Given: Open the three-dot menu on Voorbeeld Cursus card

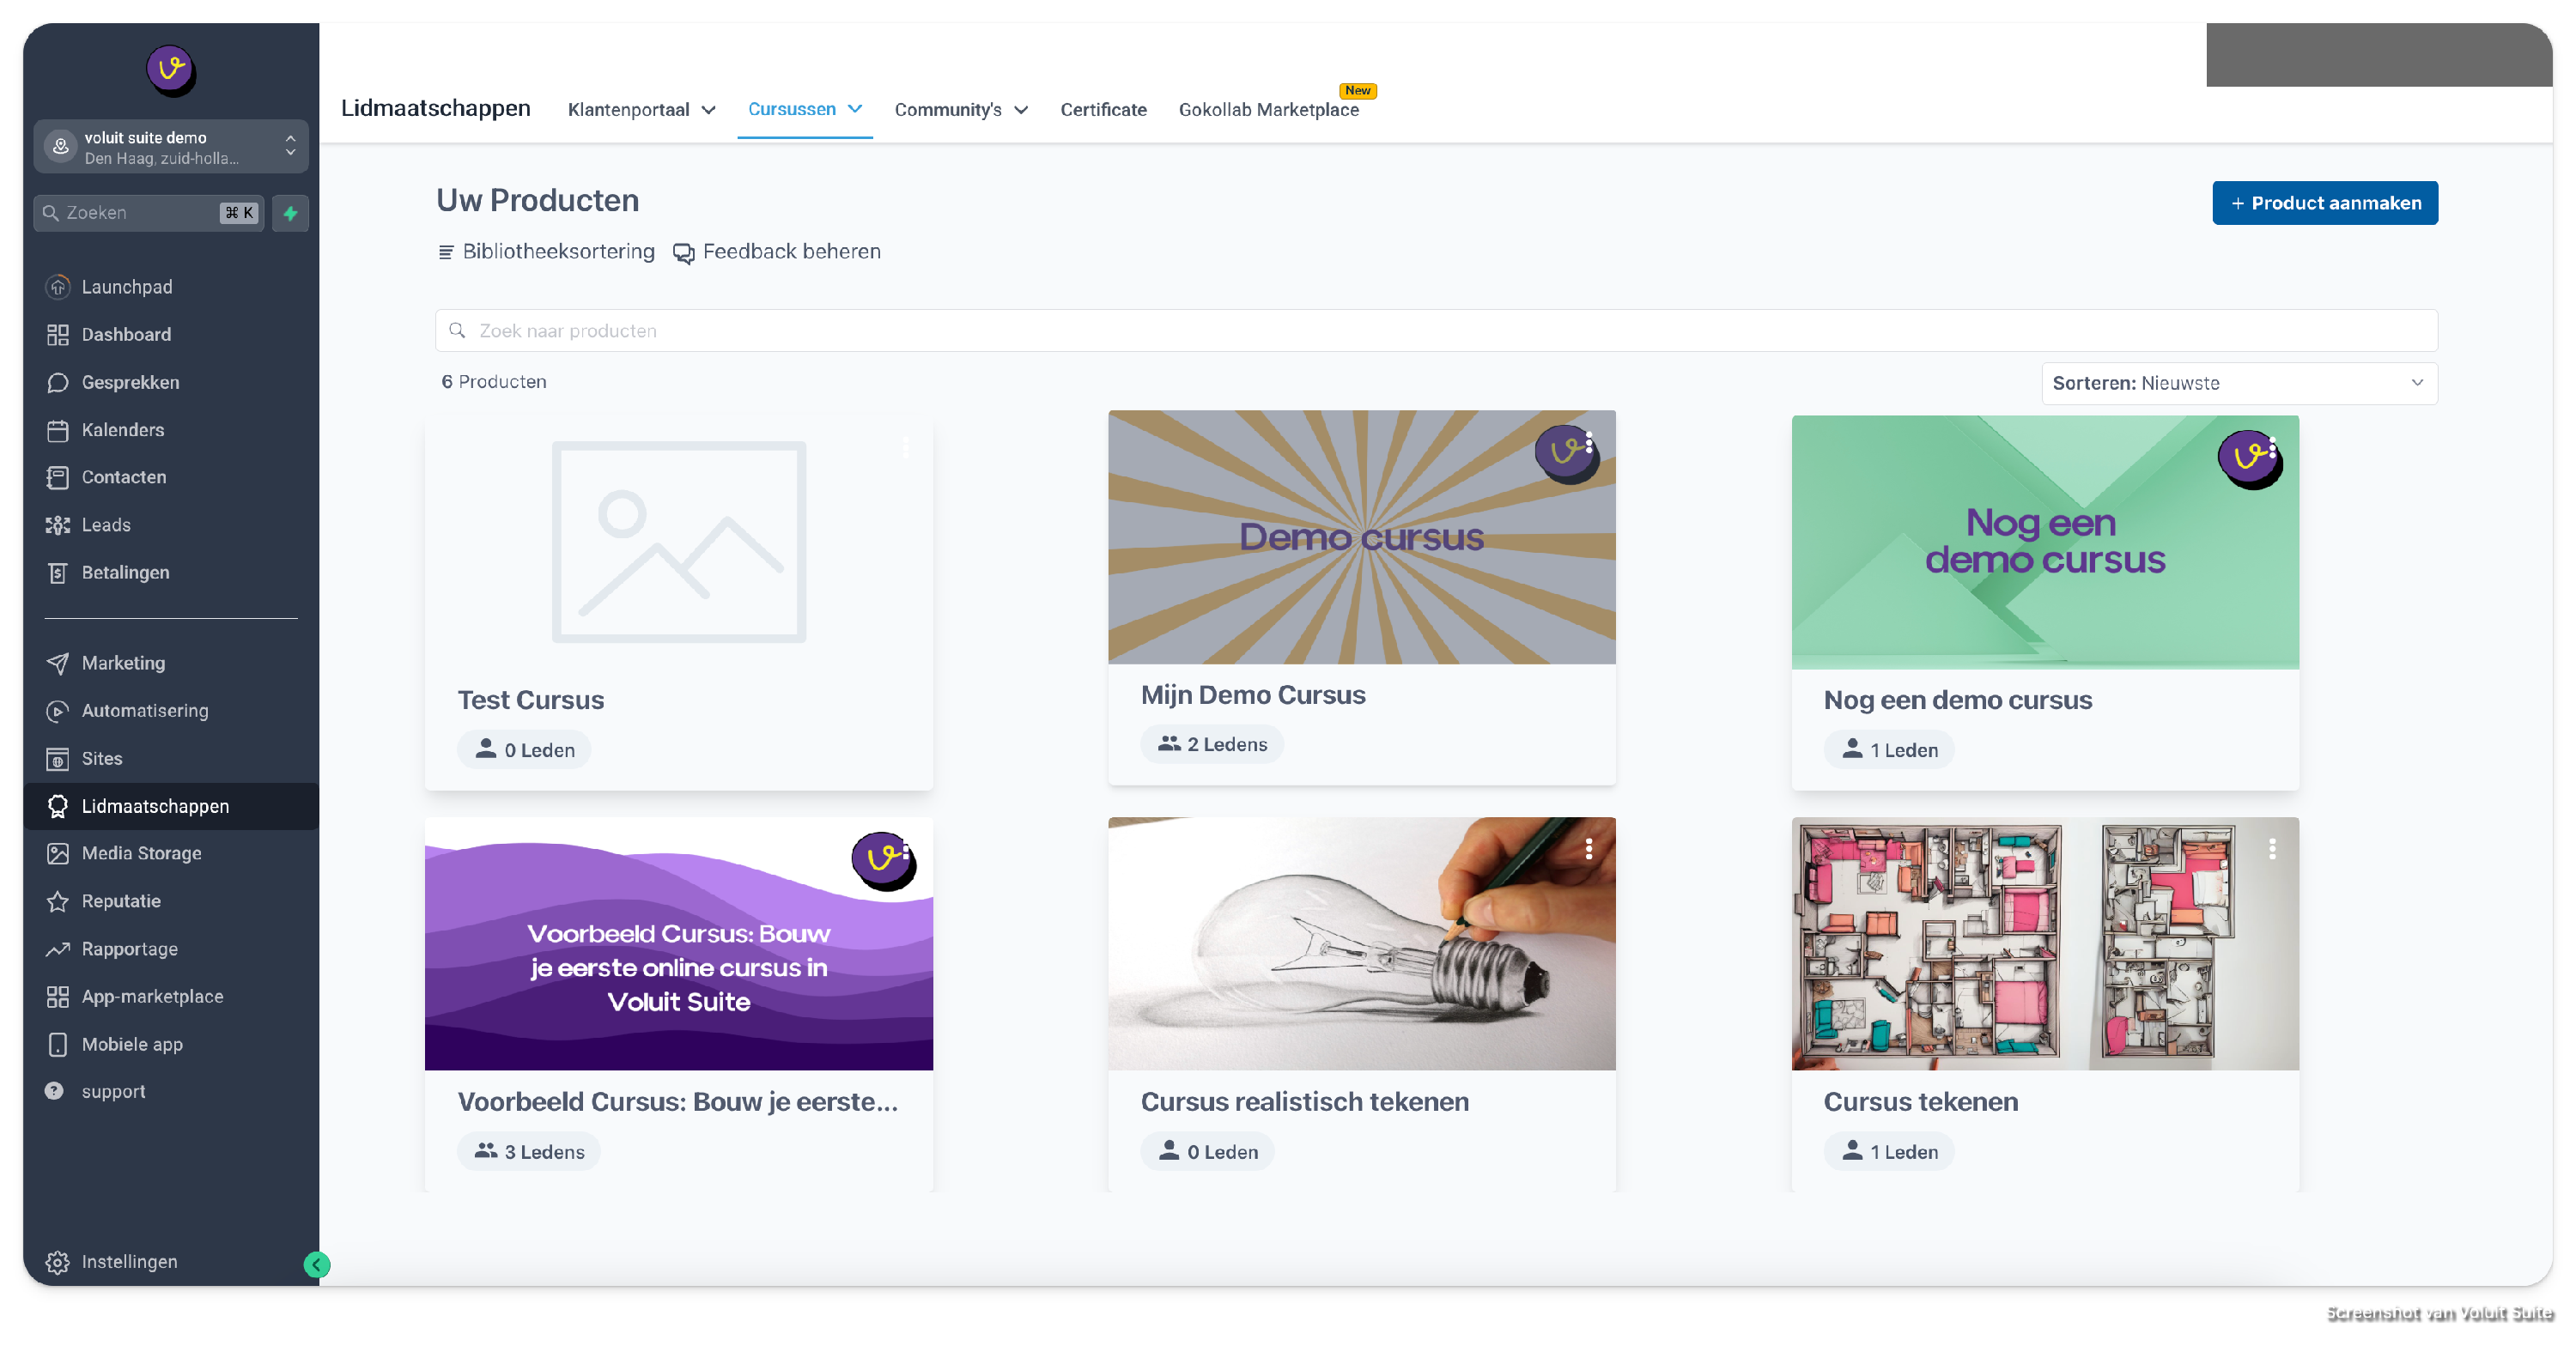Looking at the screenshot, I should click(x=906, y=849).
